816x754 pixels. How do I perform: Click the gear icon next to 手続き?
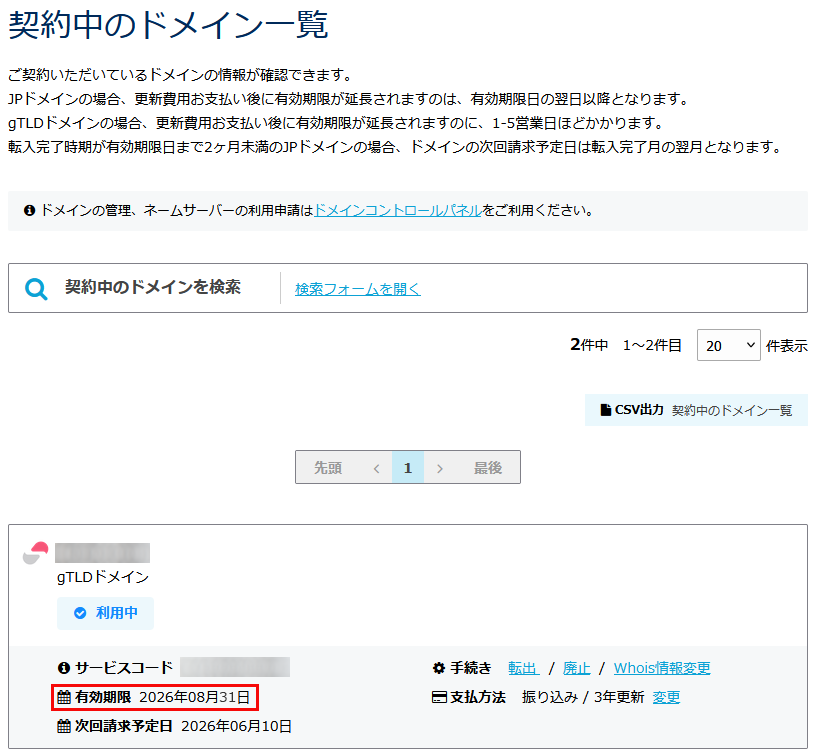pyautogui.click(x=441, y=669)
